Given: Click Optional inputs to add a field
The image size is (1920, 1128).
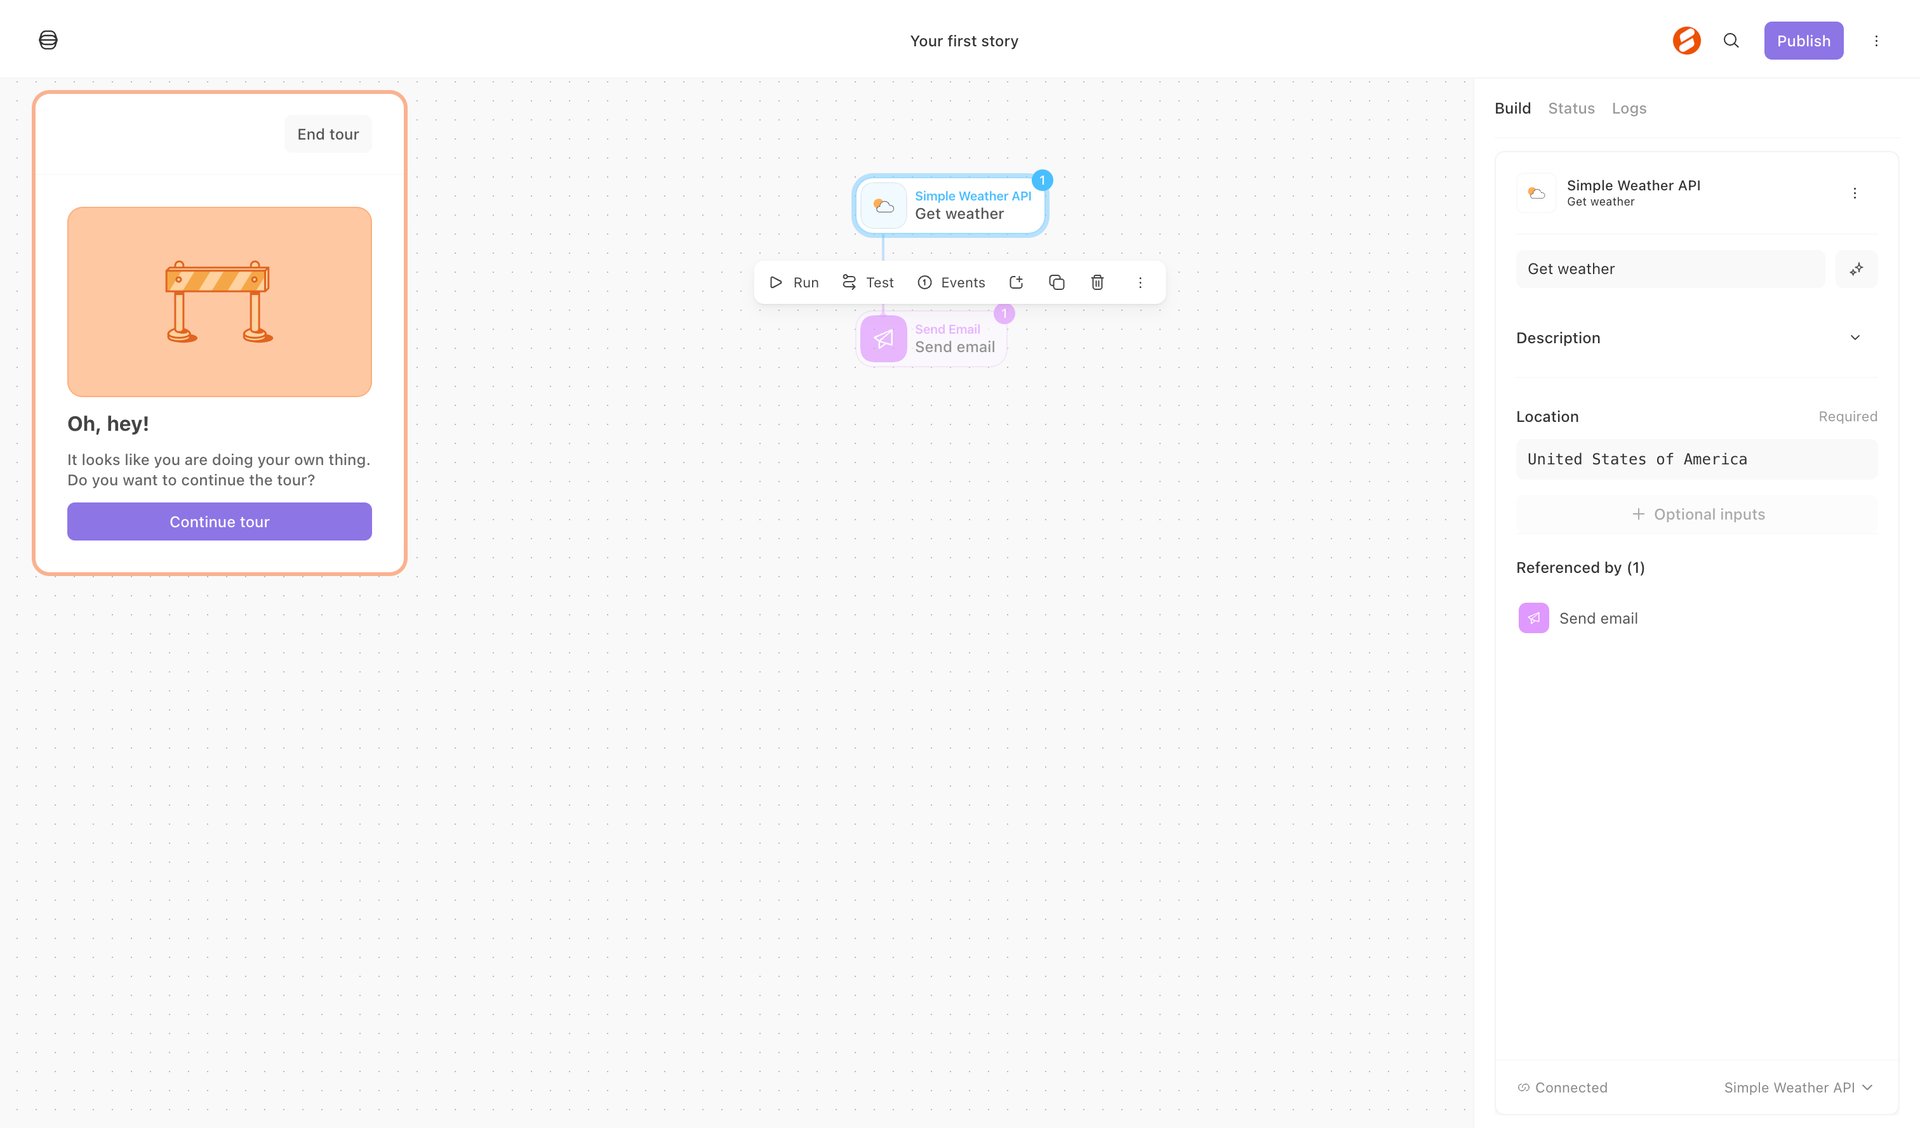Looking at the screenshot, I should point(1697,514).
